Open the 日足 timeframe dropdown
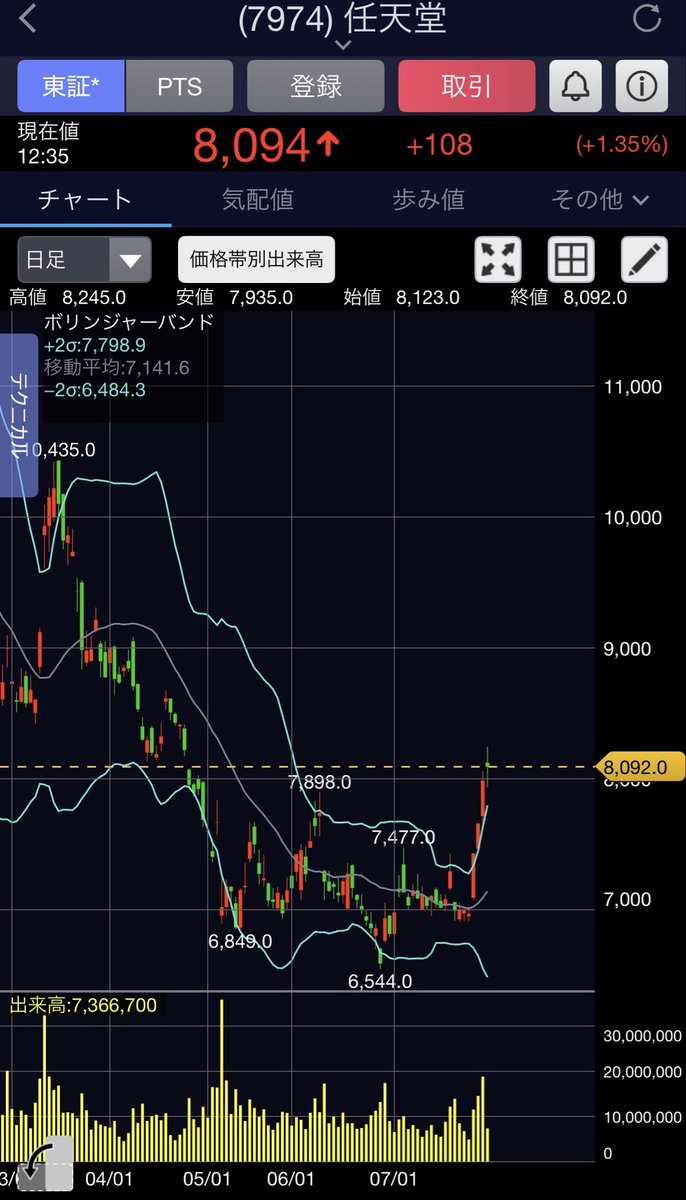This screenshot has height=1200, width=686. pos(84,260)
